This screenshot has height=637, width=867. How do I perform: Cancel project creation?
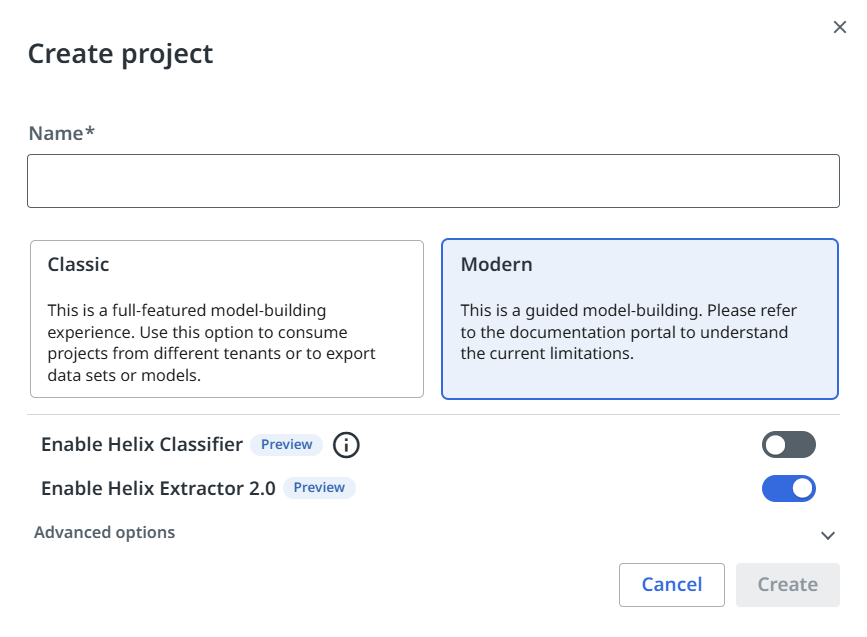[x=672, y=585]
